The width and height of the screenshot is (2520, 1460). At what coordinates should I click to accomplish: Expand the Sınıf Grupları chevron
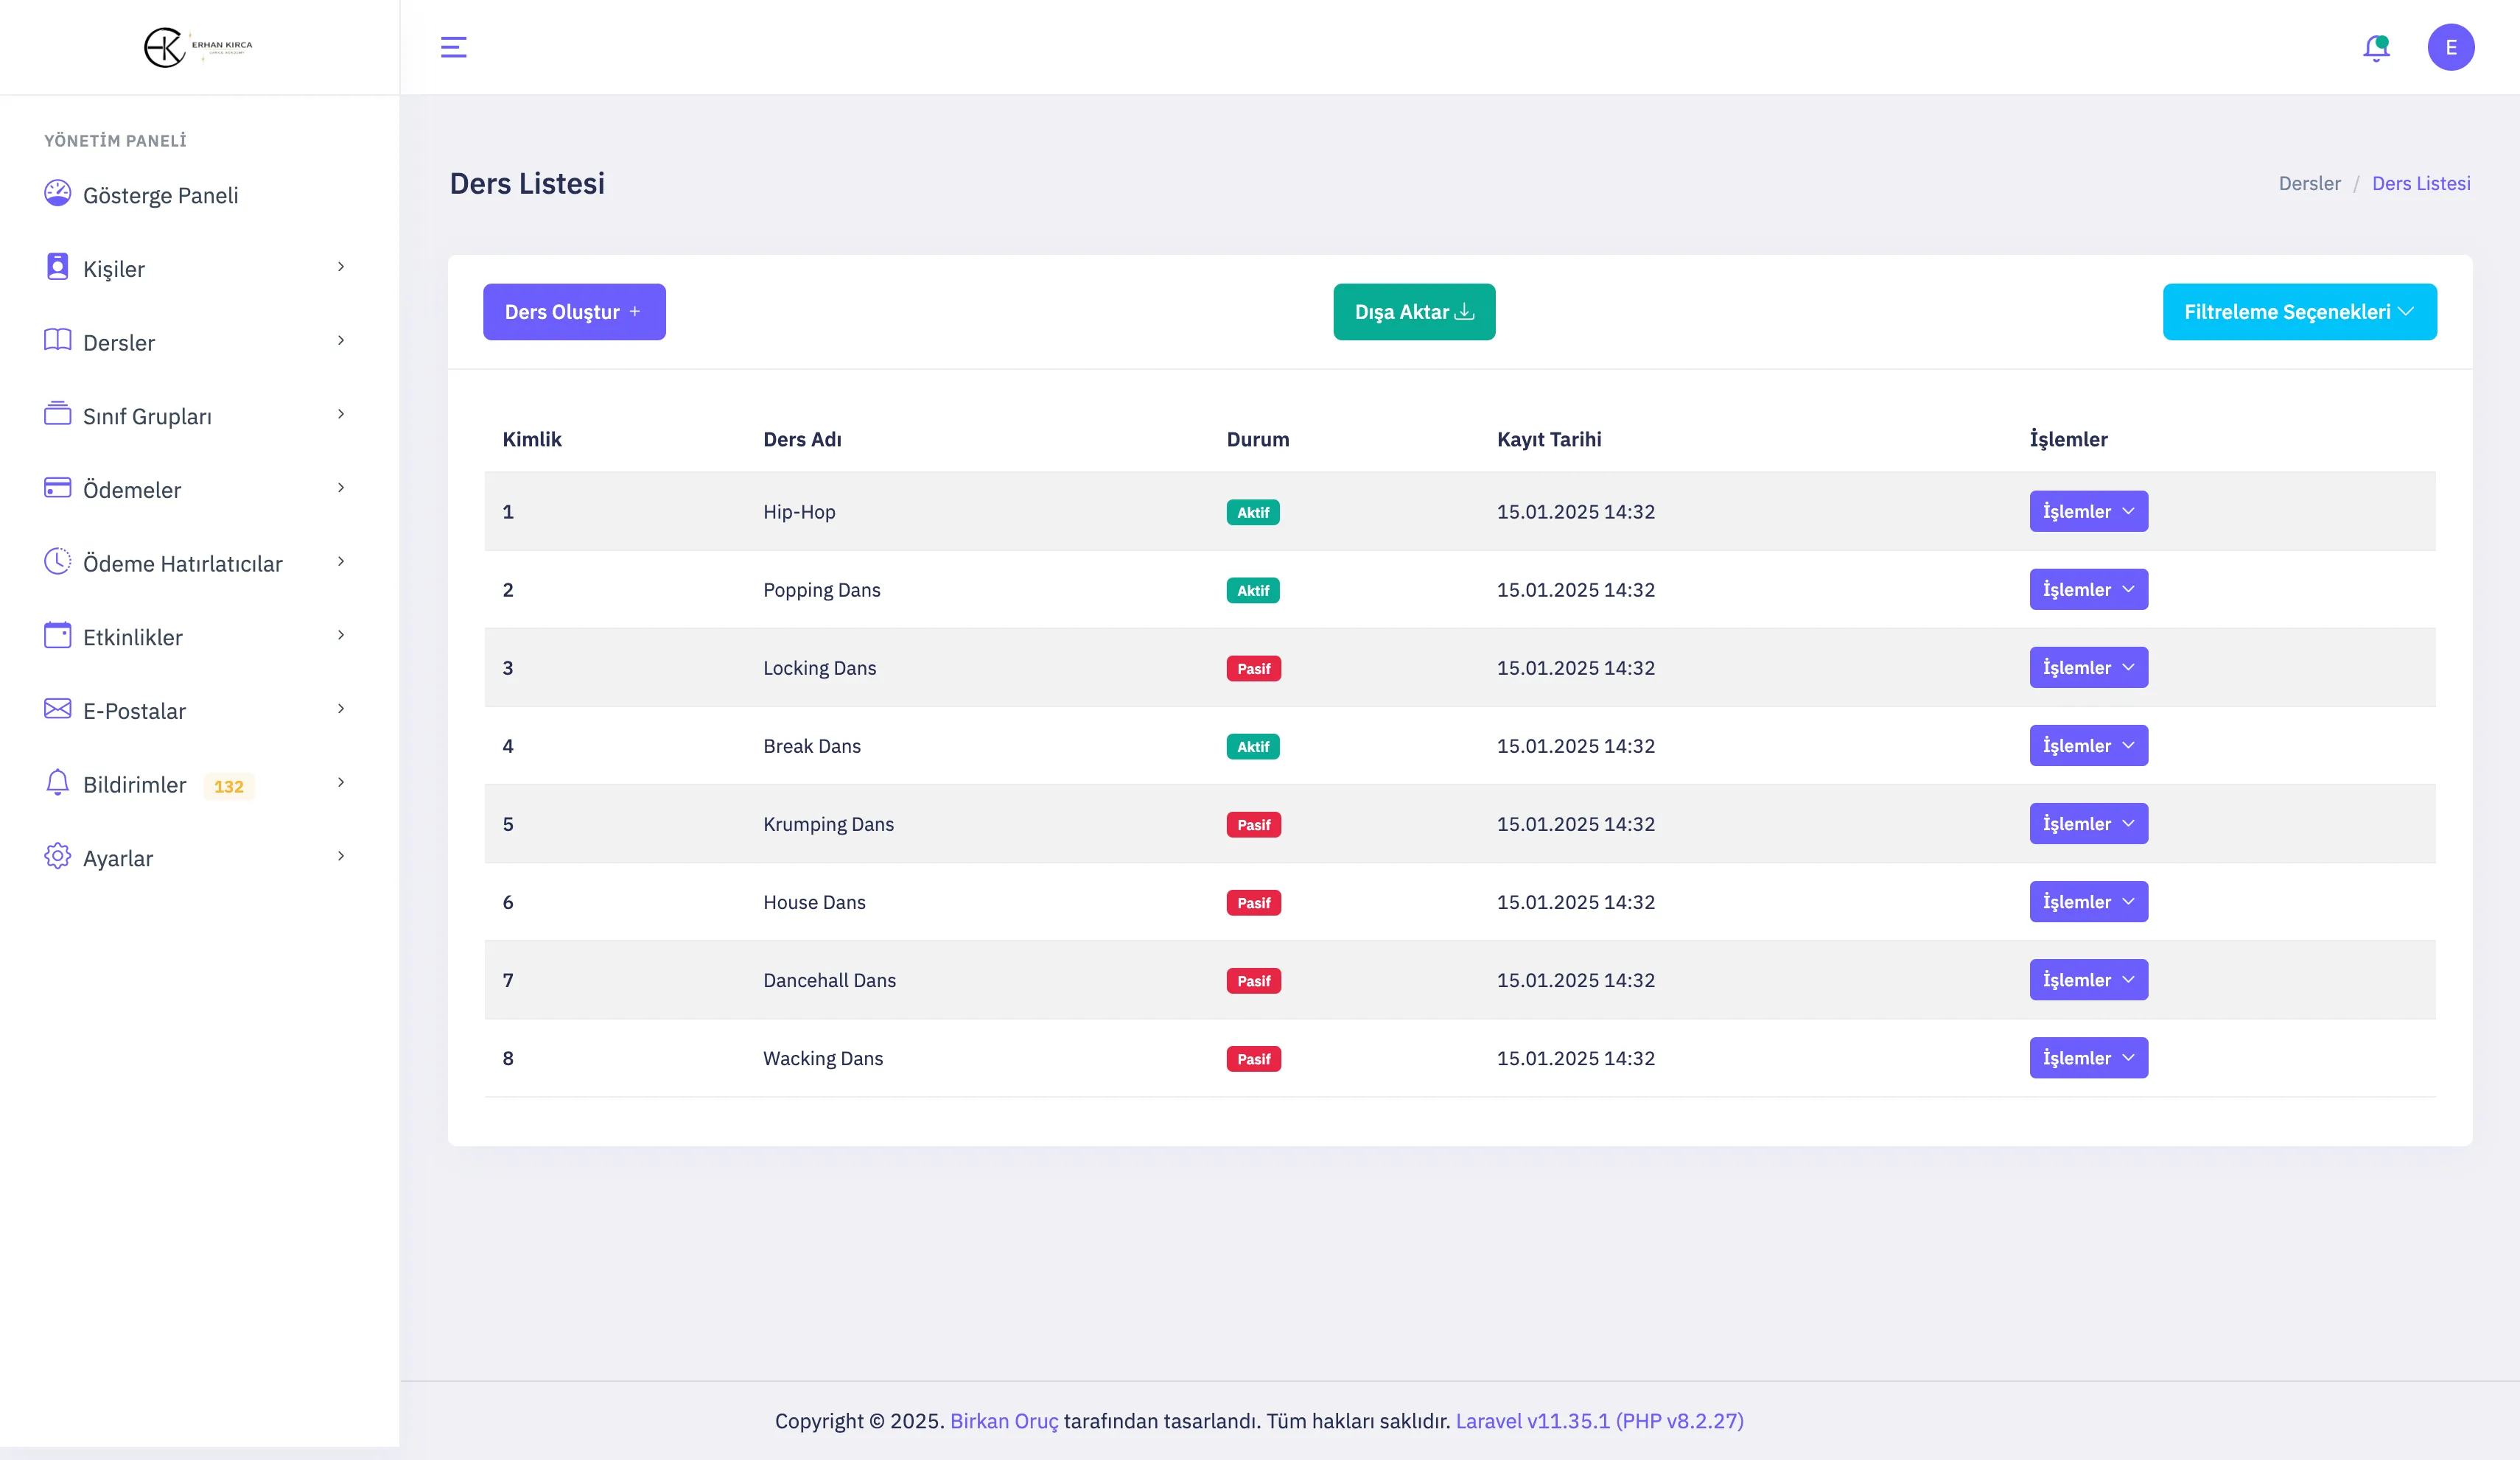click(341, 414)
